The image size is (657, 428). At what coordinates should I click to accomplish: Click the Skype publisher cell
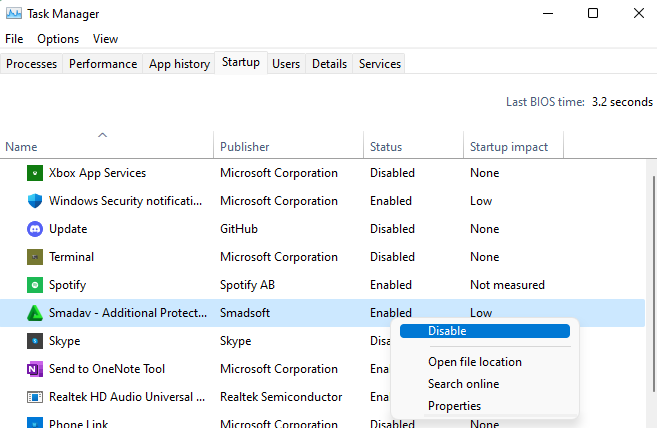[x=235, y=341]
